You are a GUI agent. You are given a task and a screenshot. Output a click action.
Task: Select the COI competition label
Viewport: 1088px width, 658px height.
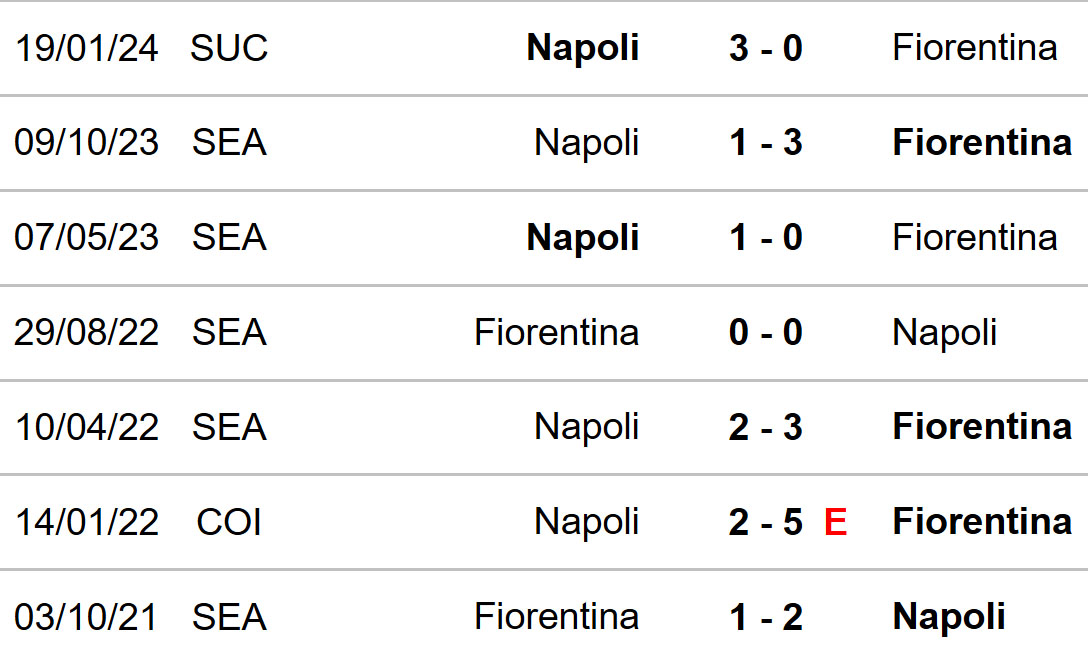(229, 522)
